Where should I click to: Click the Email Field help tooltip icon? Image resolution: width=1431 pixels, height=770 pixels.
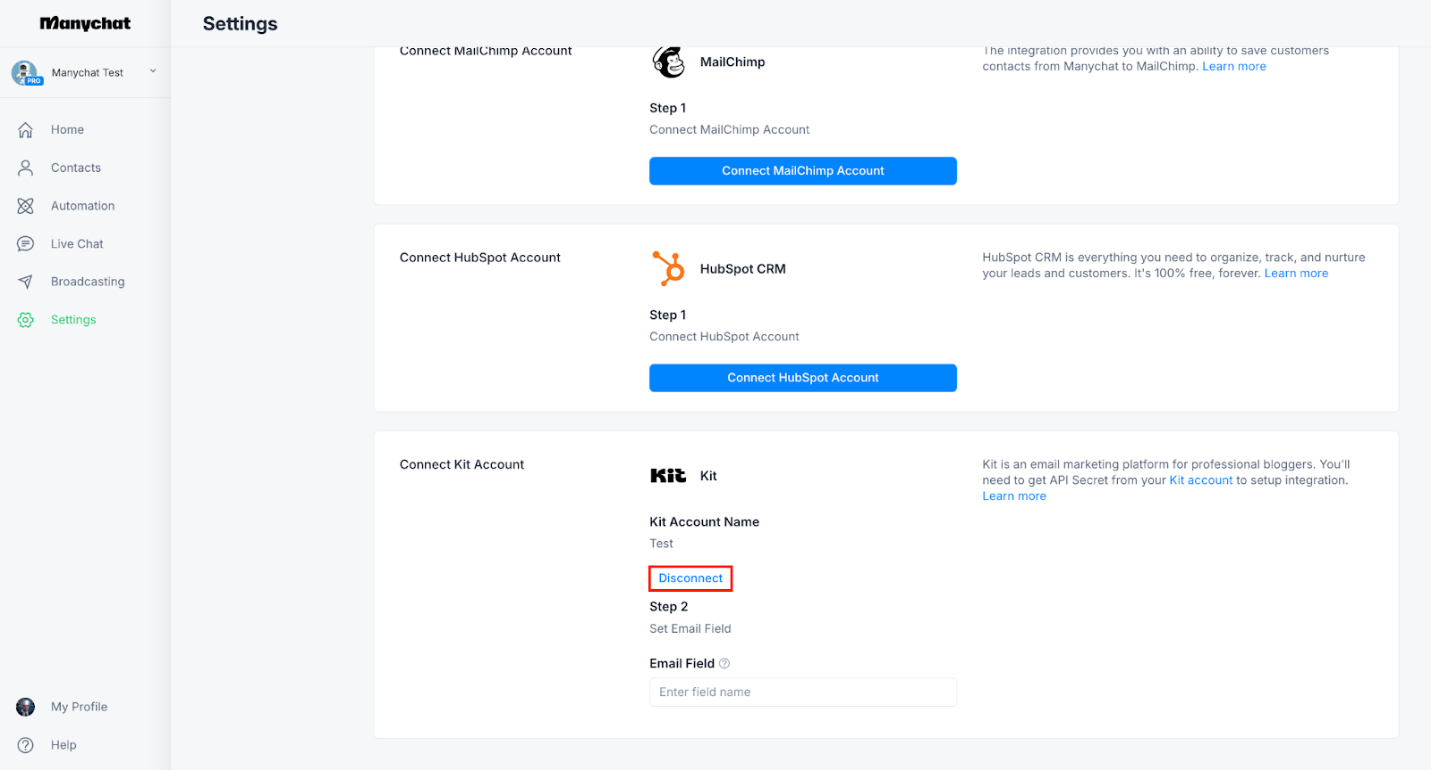725,663
